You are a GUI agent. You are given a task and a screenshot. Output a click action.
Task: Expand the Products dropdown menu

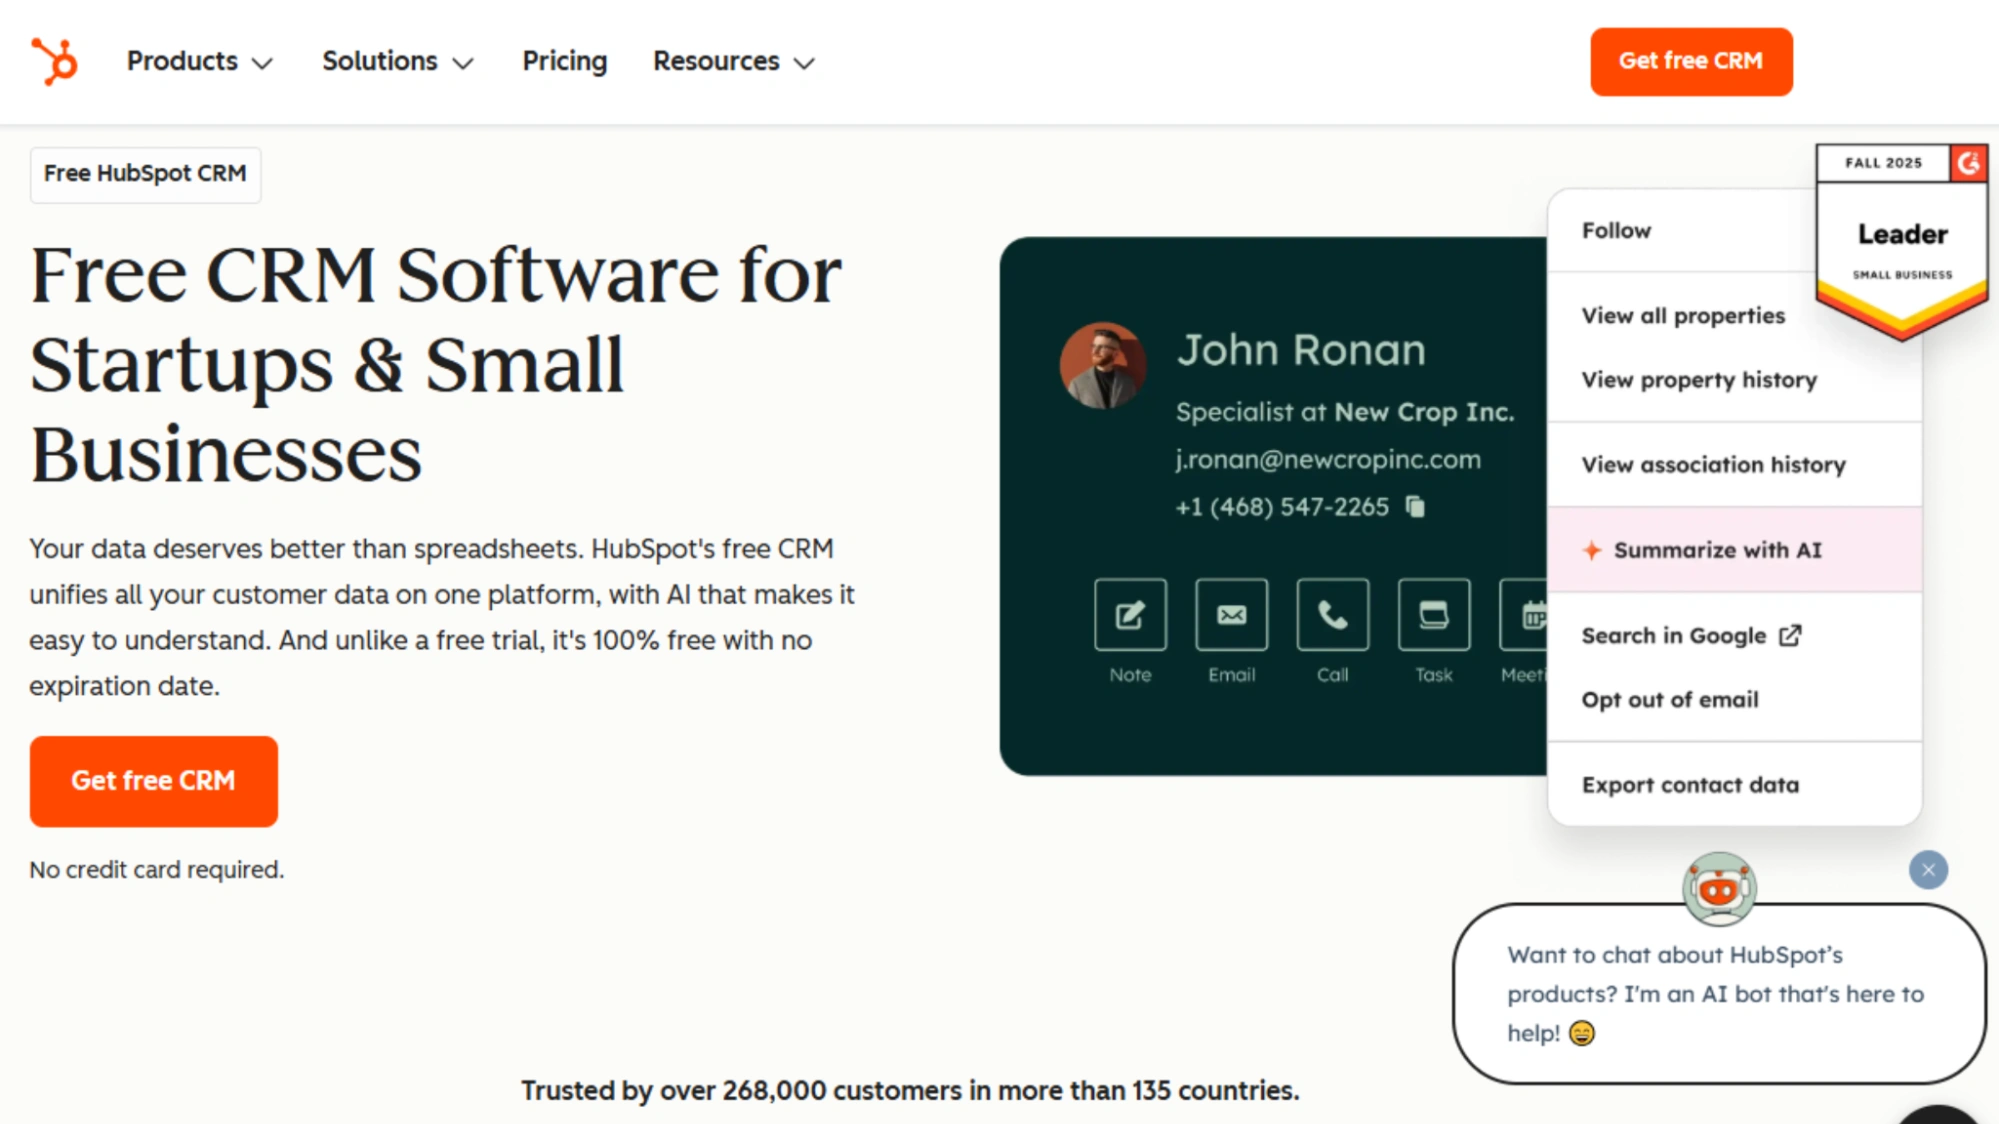click(199, 61)
